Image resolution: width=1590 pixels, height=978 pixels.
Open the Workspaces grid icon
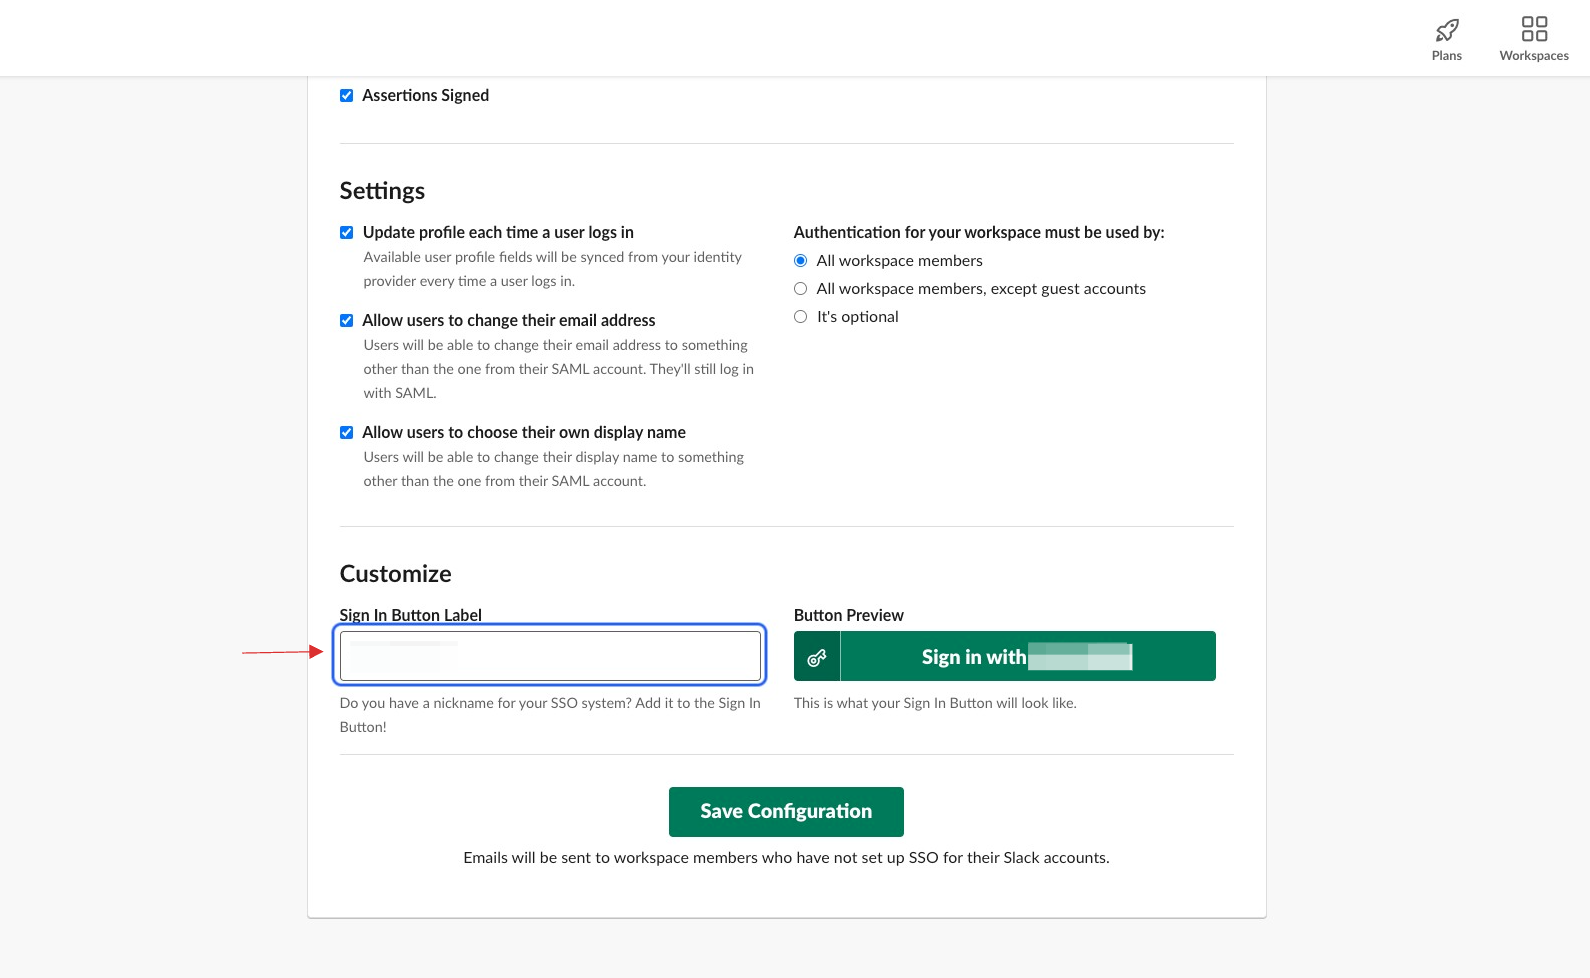pyautogui.click(x=1534, y=28)
